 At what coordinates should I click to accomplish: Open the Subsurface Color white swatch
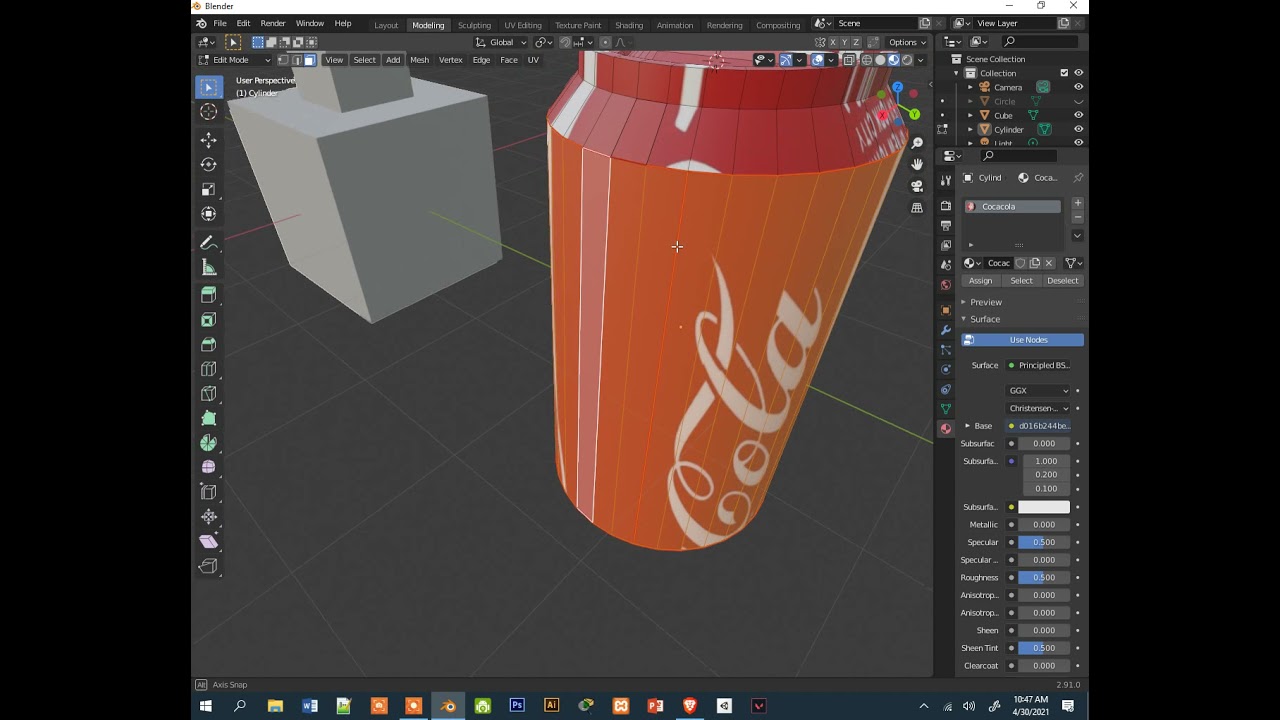(x=1044, y=507)
